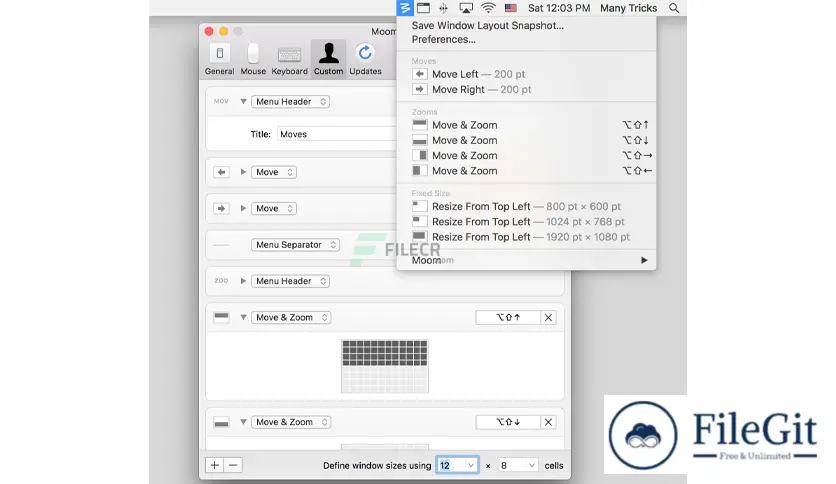Open the Wi-Fi status menu
This screenshot has height=484, width=836.
pyautogui.click(x=488, y=8)
